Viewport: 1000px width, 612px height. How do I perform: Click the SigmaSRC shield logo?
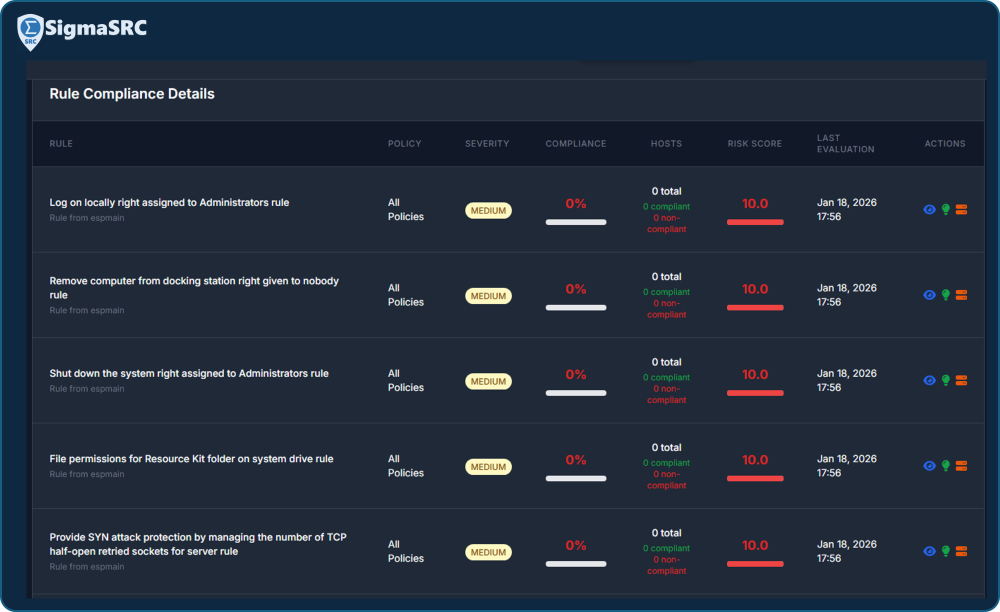pyautogui.click(x=30, y=32)
